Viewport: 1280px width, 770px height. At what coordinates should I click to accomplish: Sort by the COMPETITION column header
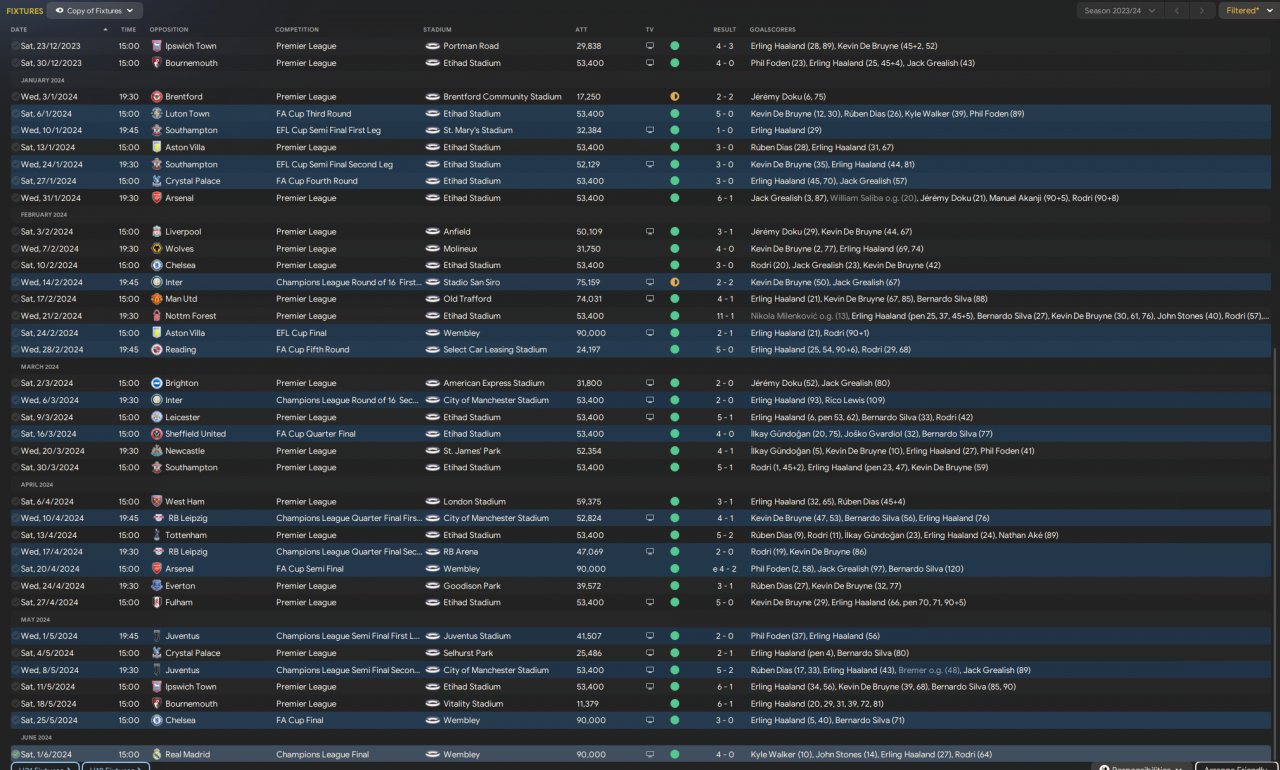click(x=297, y=29)
